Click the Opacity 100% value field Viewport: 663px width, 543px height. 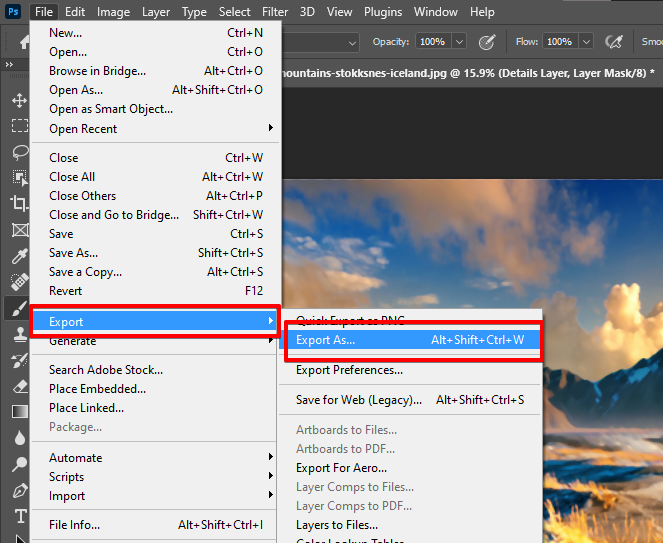(433, 41)
